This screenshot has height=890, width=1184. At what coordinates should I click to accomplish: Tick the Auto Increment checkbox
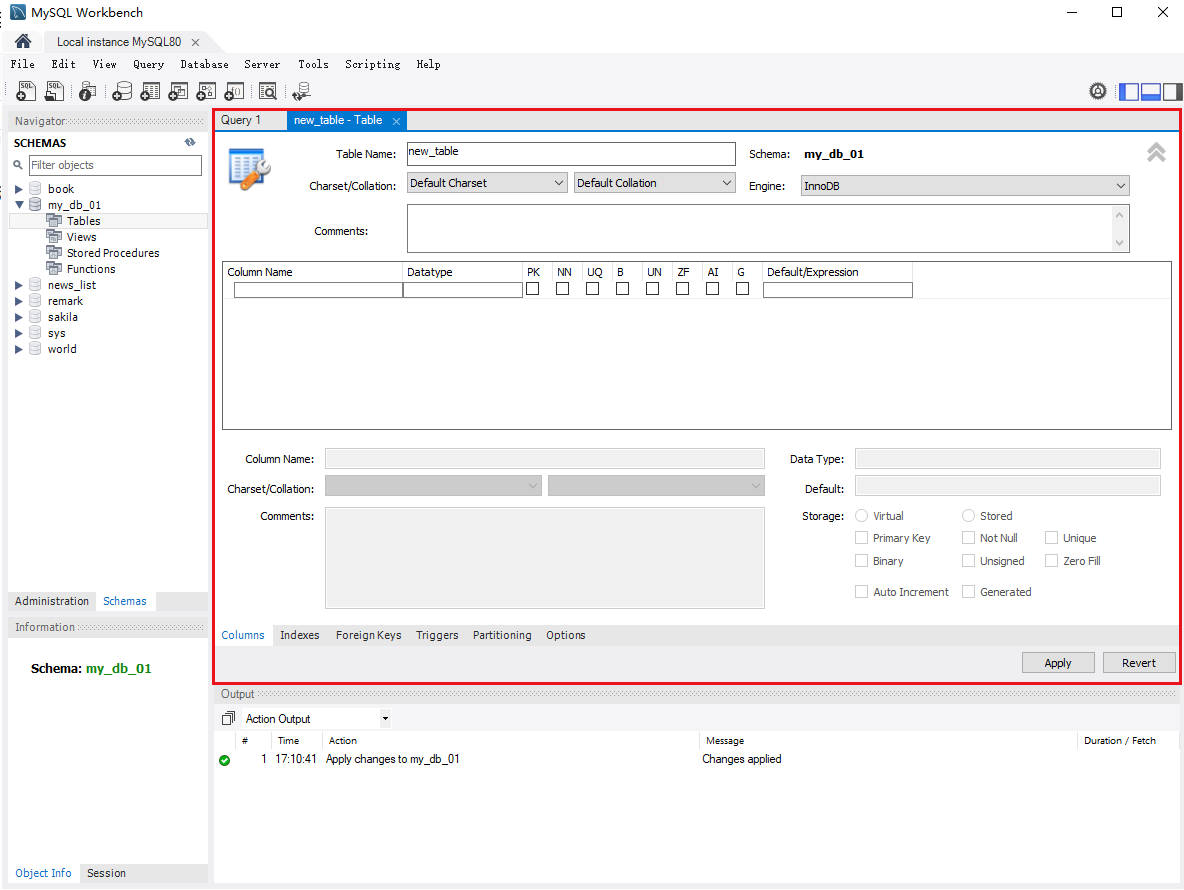coord(862,592)
